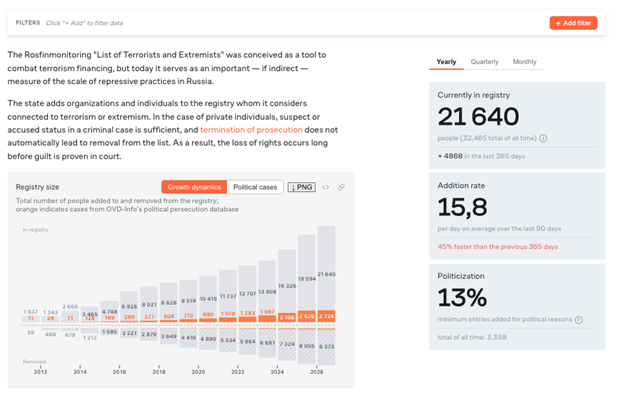Click the orange 1 283 segment label
Image resolution: width=624 pixels, height=397 pixels.
point(248,313)
